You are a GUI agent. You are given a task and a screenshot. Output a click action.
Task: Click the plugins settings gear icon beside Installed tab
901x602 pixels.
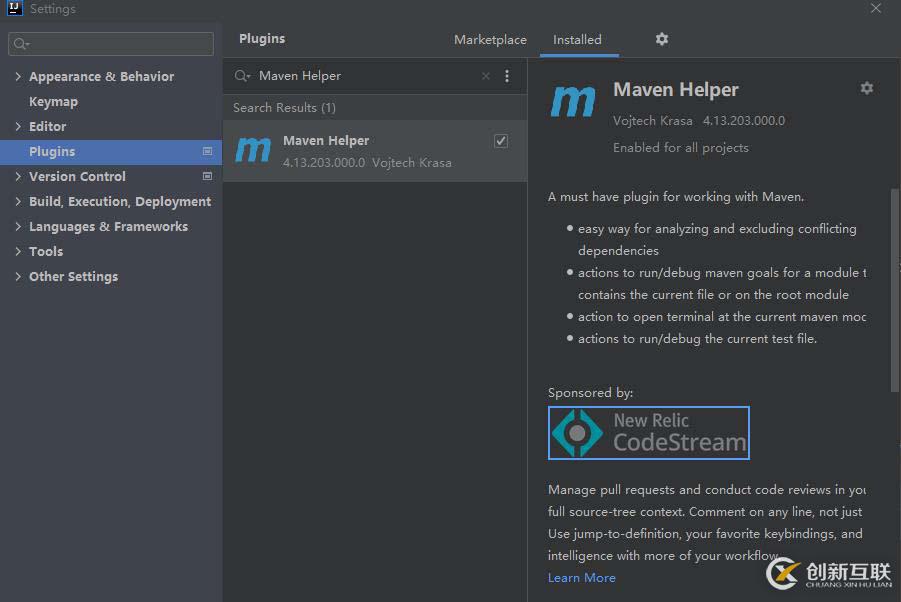pyautogui.click(x=662, y=39)
